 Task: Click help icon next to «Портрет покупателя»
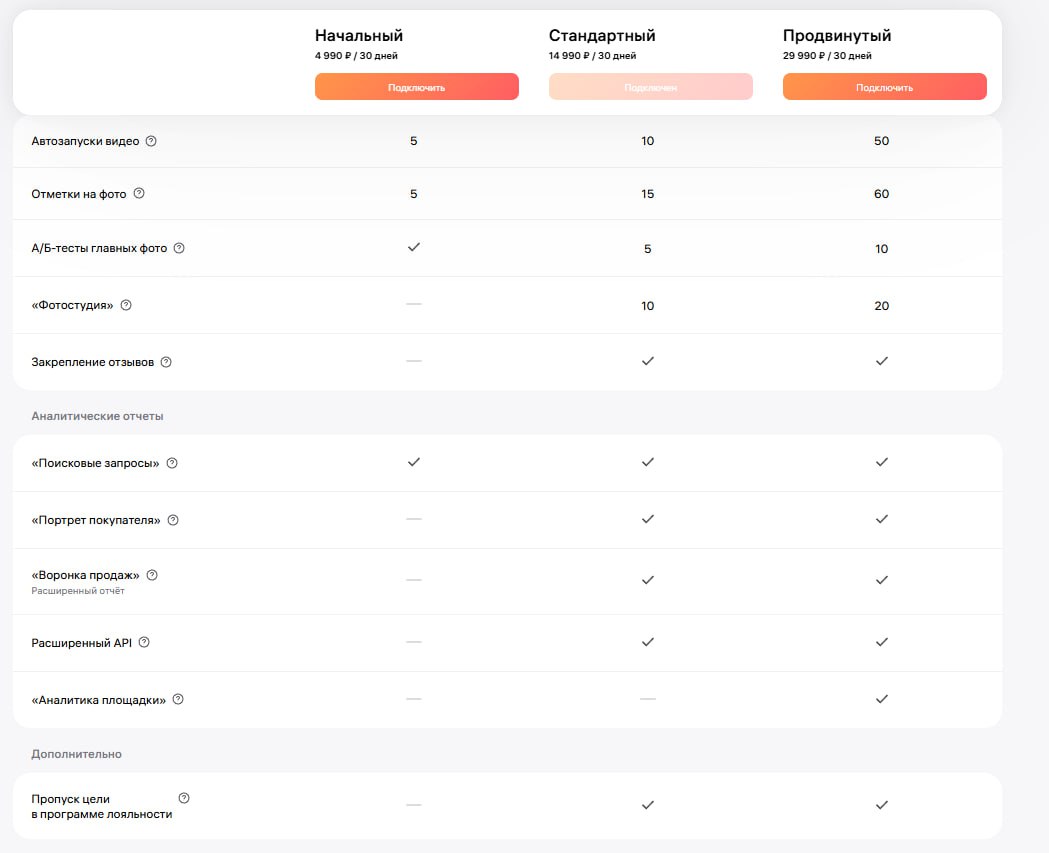click(x=173, y=520)
